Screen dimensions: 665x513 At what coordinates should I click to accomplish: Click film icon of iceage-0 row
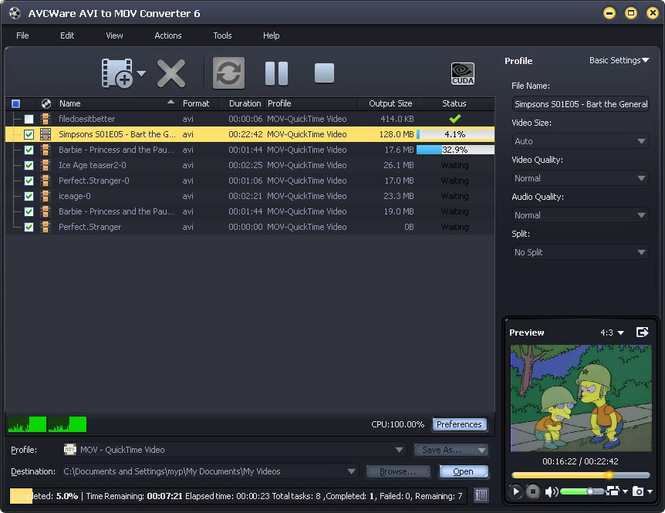tap(45, 196)
